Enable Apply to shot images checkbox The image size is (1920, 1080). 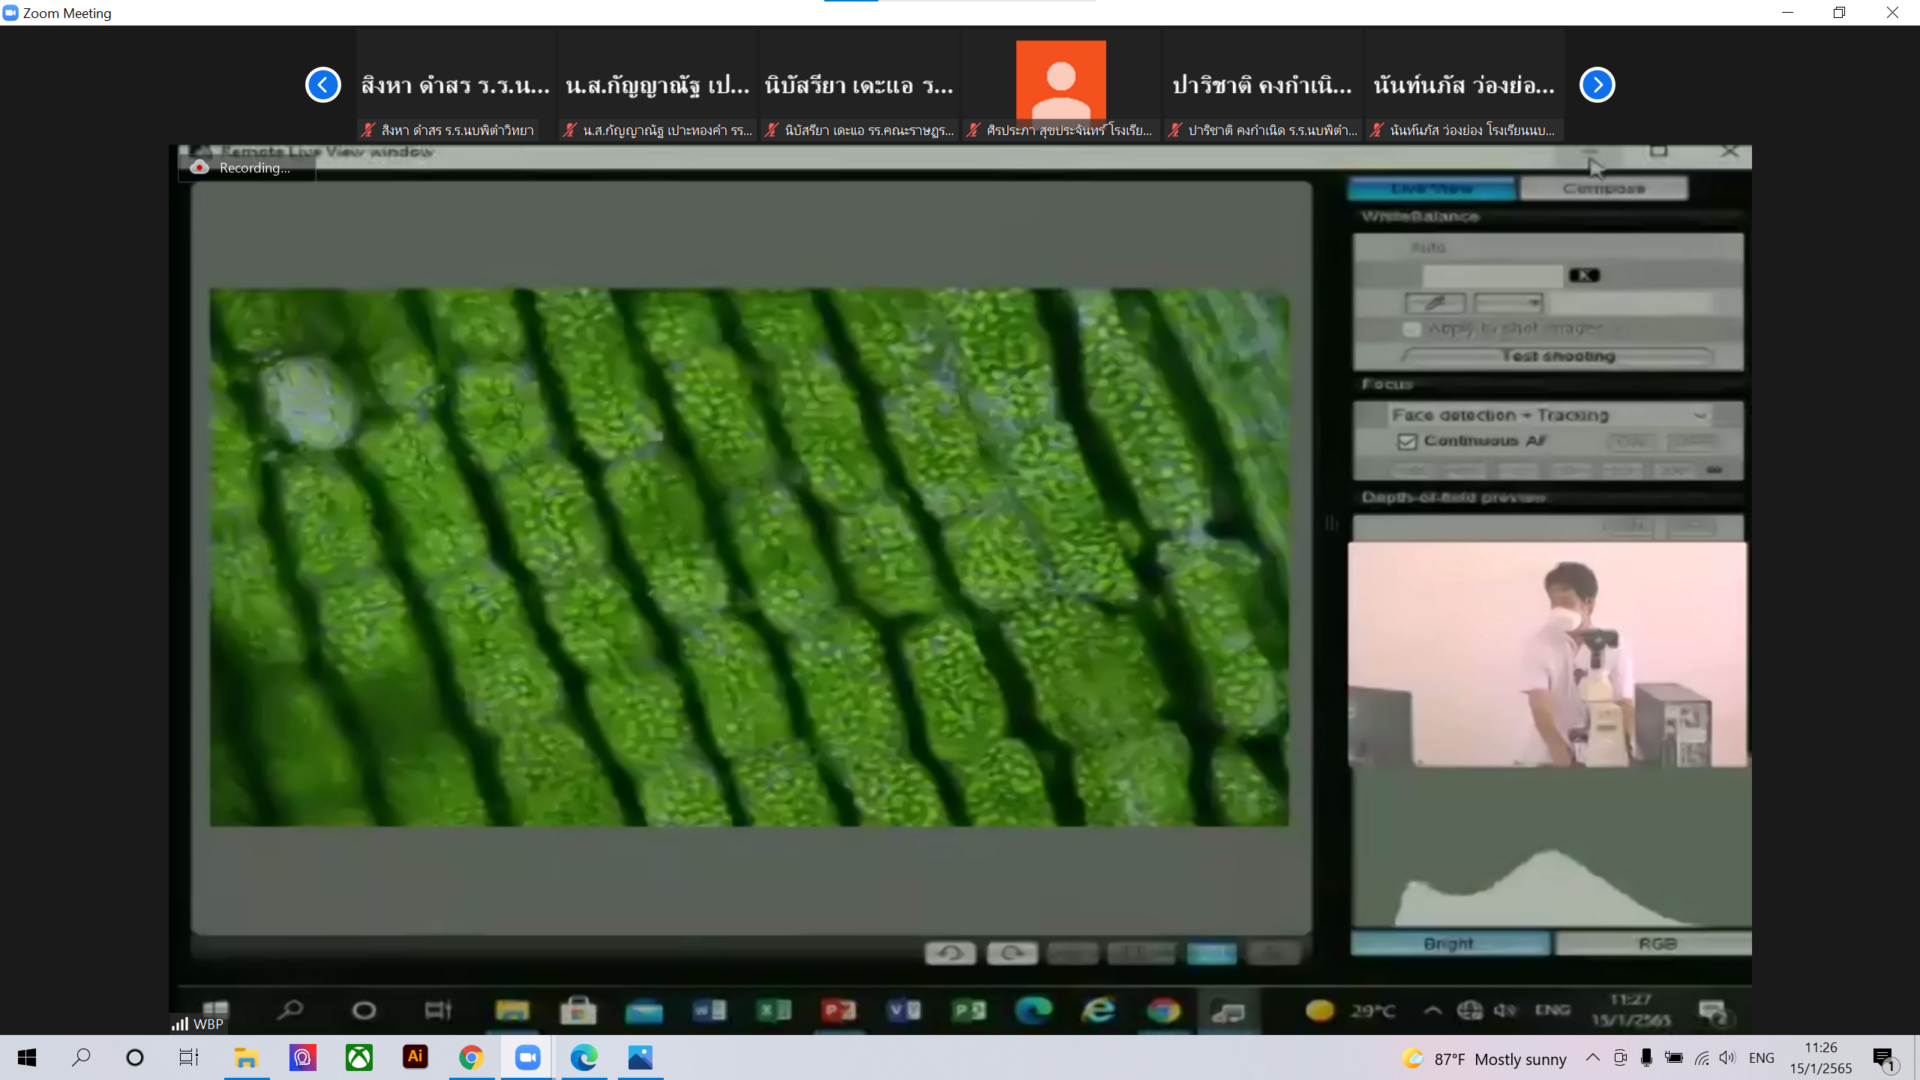click(x=1412, y=329)
